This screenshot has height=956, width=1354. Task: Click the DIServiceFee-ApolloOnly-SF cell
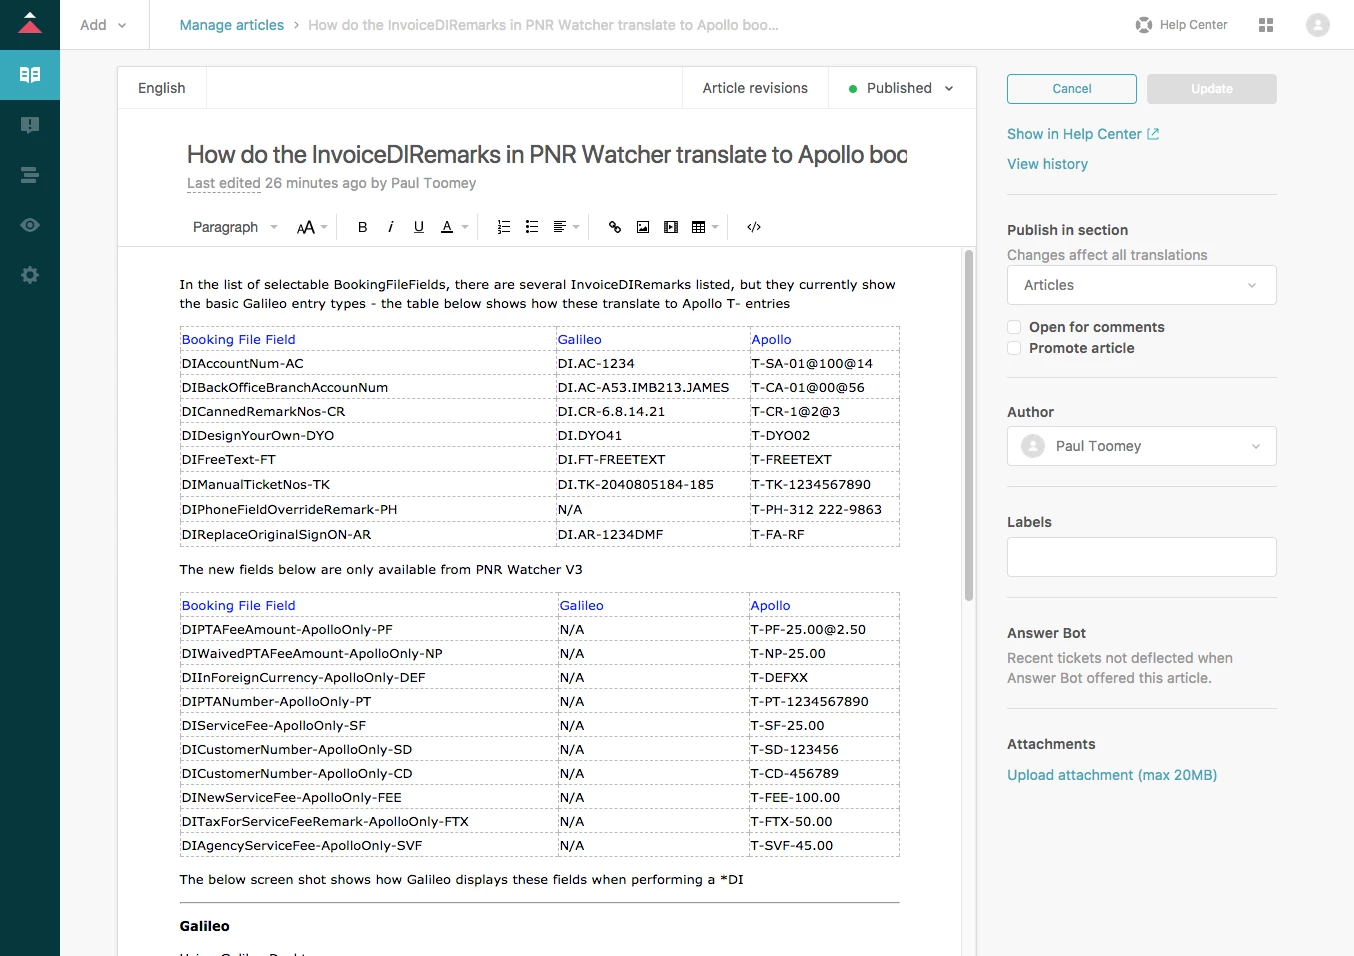click(x=369, y=726)
